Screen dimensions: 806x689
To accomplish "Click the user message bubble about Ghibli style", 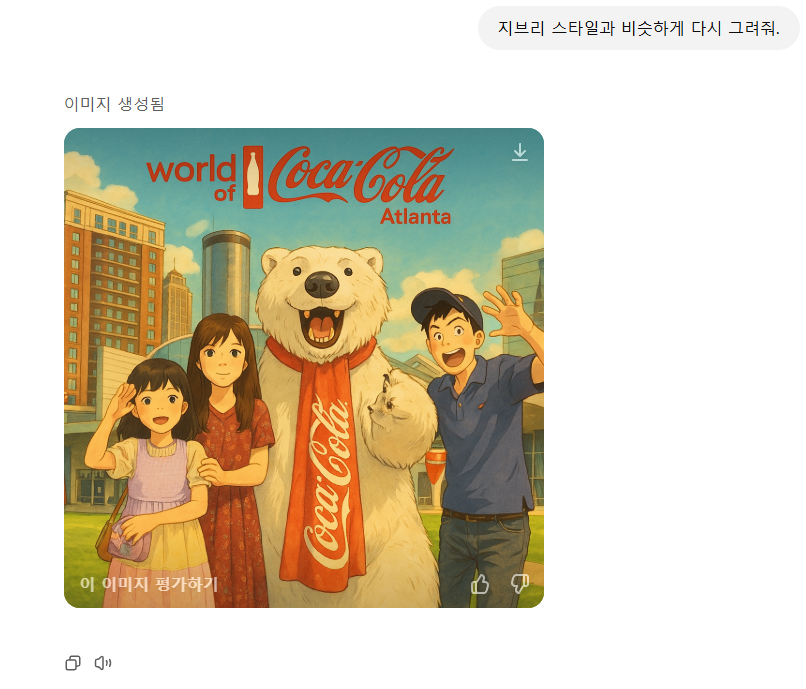I will [x=638, y=28].
